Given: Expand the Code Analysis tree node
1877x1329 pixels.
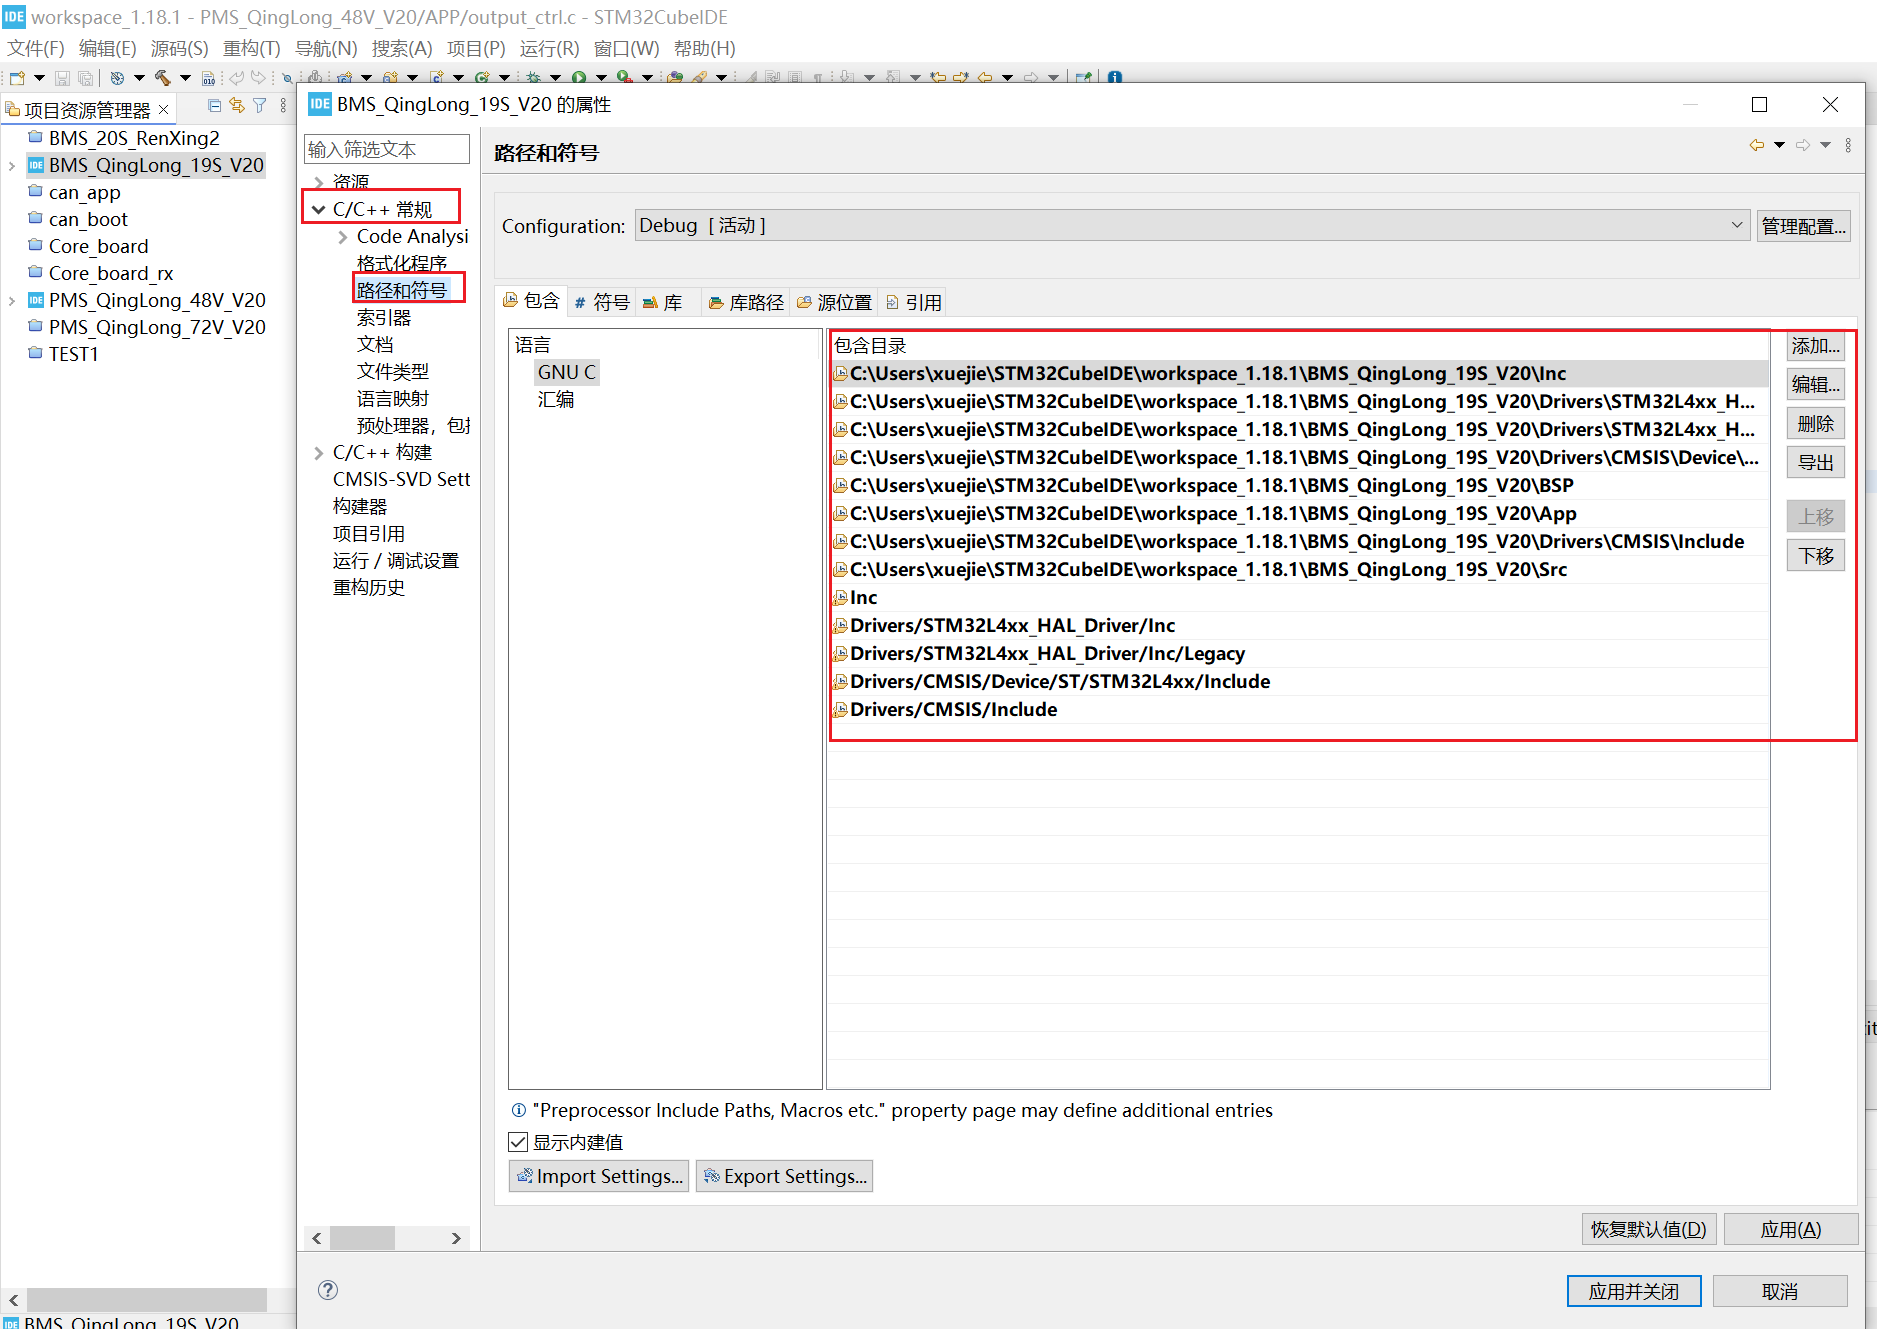Looking at the screenshot, I should (343, 237).
